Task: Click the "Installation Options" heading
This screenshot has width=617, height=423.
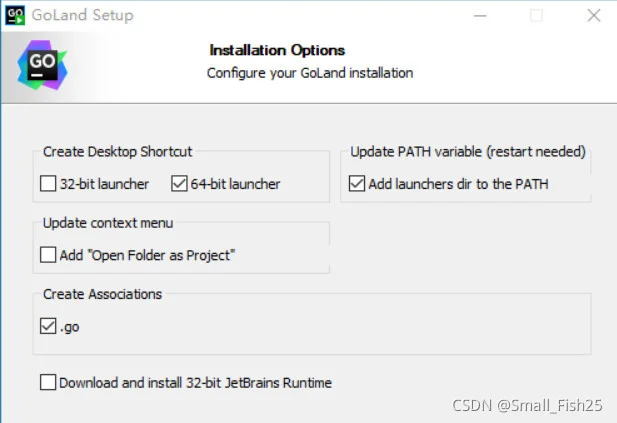Action: pos(277,50)
